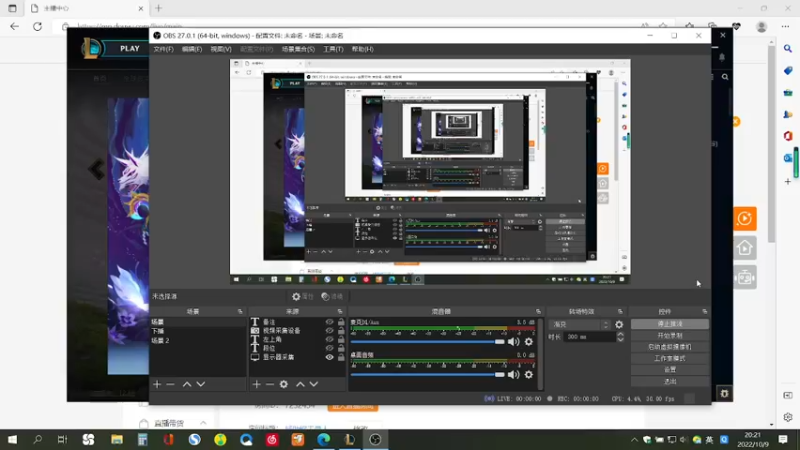Move the selected source up
The image size is (800, 450).
(x=300, y=384)
